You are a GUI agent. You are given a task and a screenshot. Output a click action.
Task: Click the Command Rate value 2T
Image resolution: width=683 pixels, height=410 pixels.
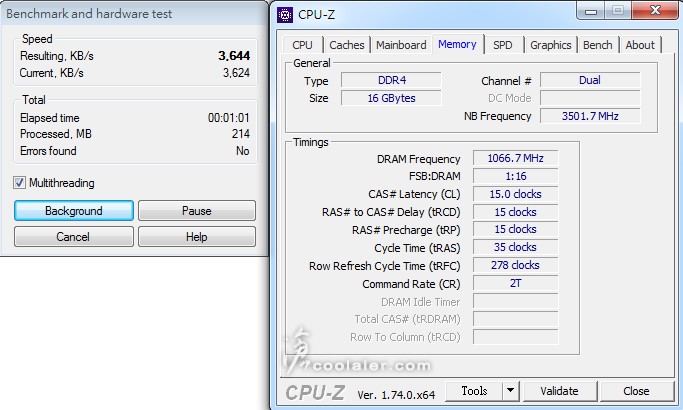(x=515, y=283)
